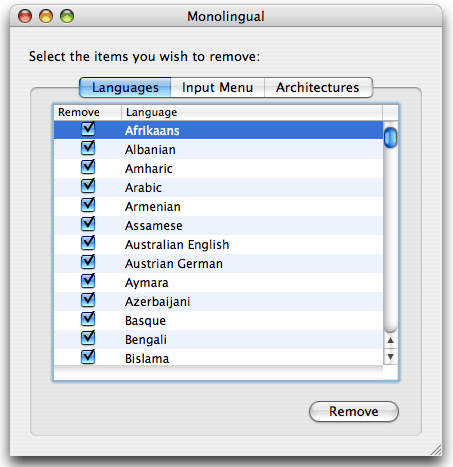Viewport: 453px width, 467px height.
Task: Select the Amharic row
Action: tap(218, 168)
